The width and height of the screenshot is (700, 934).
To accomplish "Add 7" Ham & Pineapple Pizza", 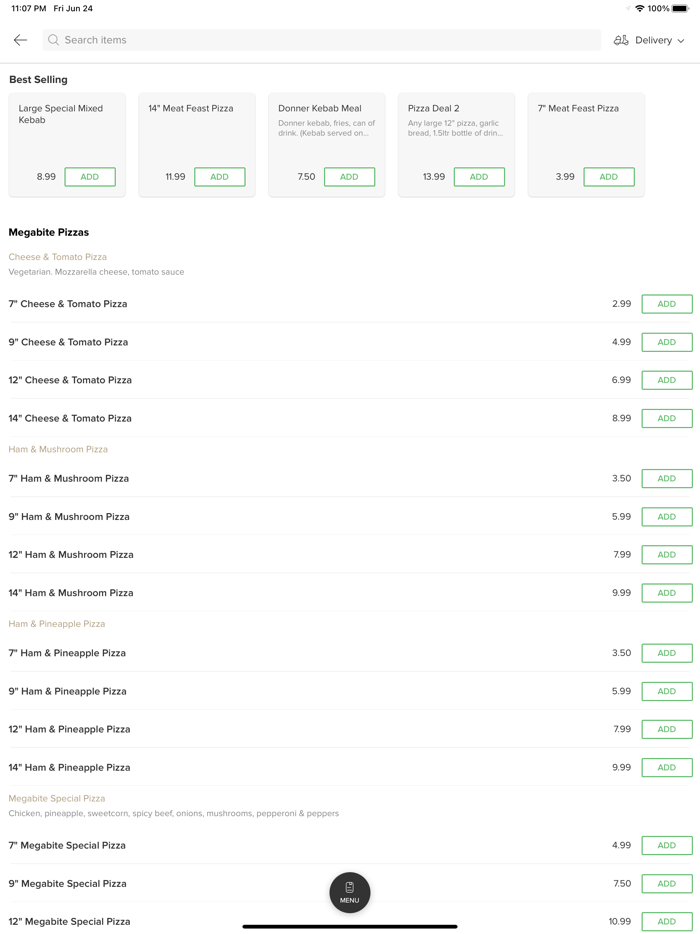I will point(667,653).
